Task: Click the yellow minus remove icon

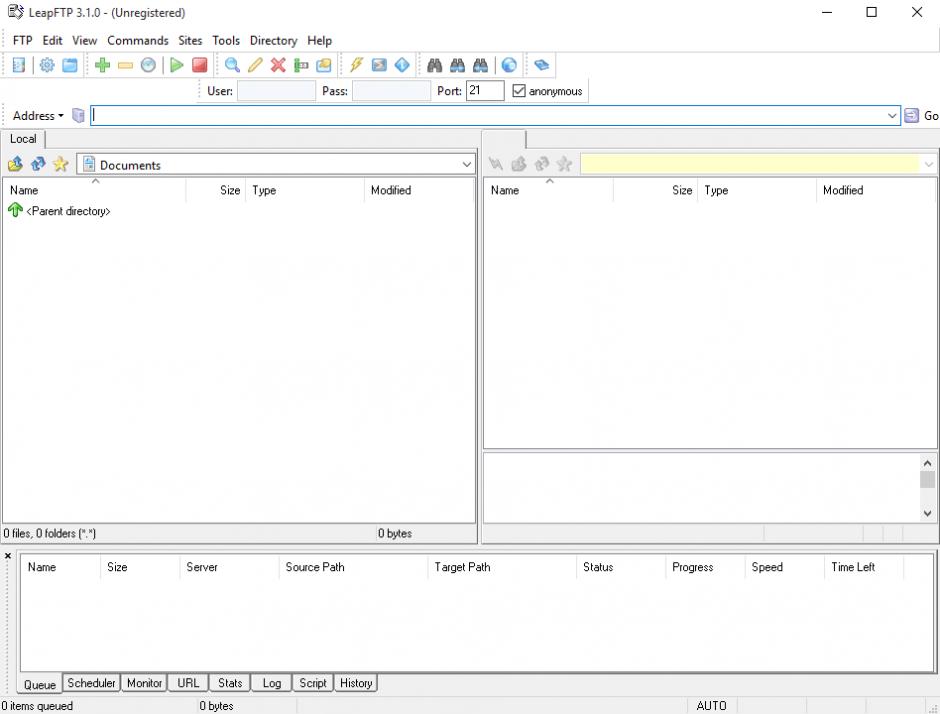Action: tap(125, 65)
